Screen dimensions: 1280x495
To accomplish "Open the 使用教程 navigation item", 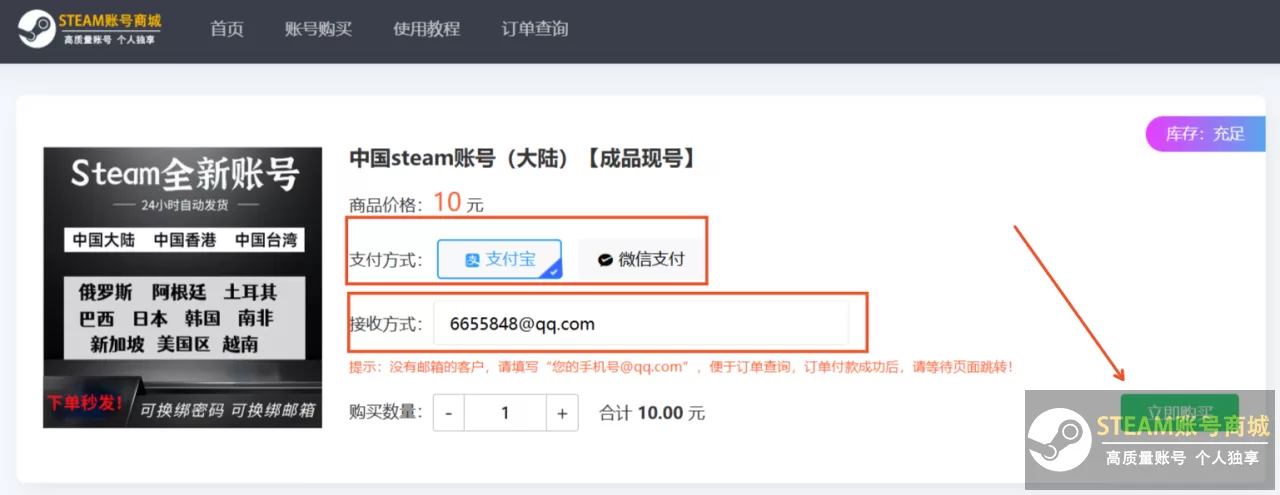I will 427,29.
